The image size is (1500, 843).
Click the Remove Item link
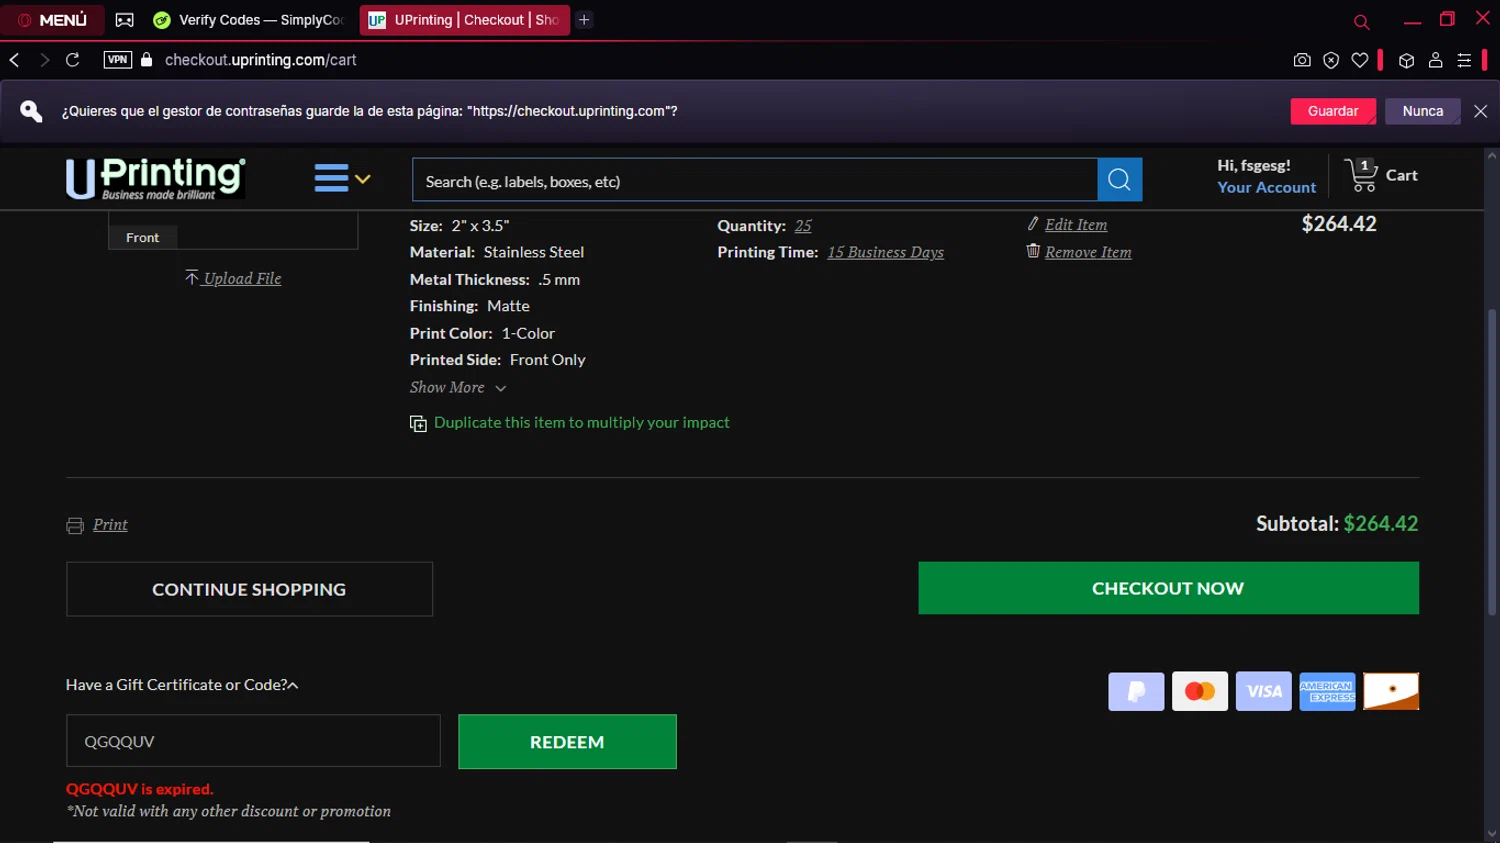click(x=1087, y=253)
